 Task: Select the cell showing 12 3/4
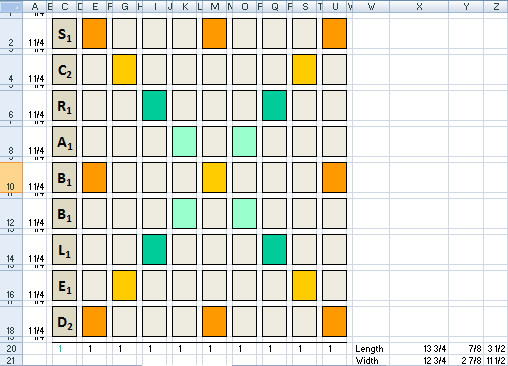coord(419,360)
